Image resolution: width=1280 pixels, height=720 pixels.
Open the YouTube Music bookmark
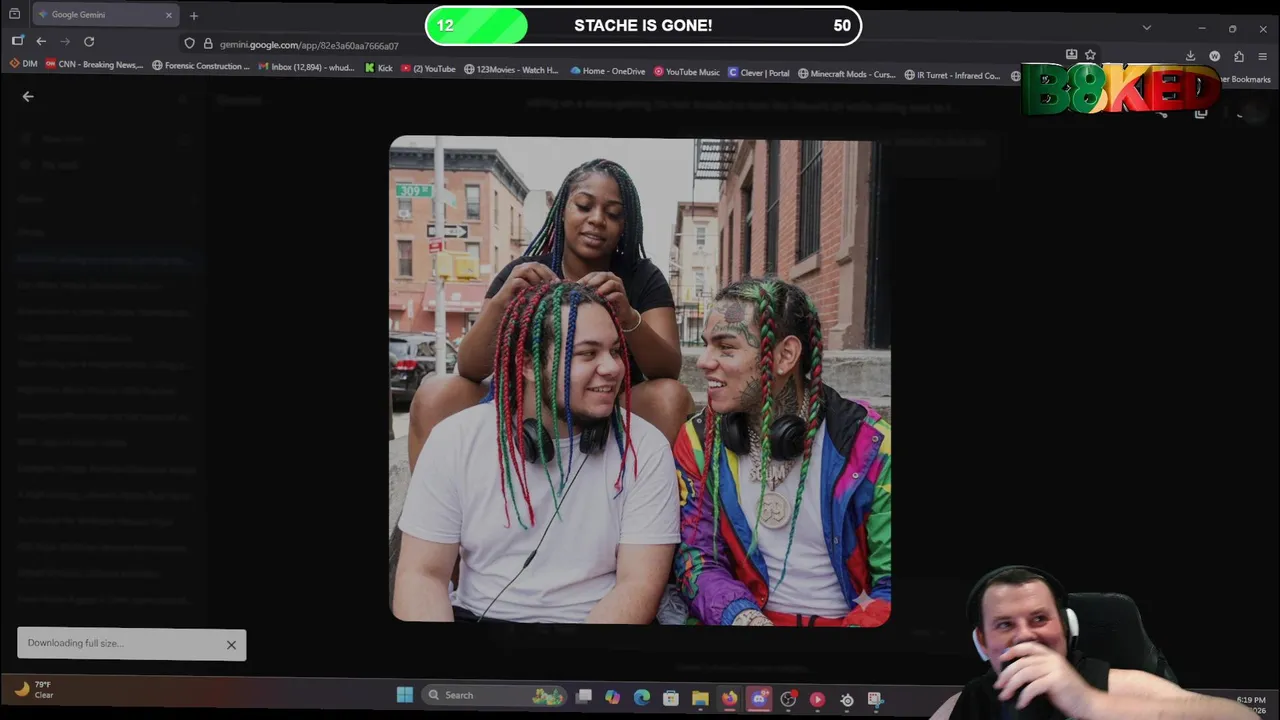click(x=687, y=72)
